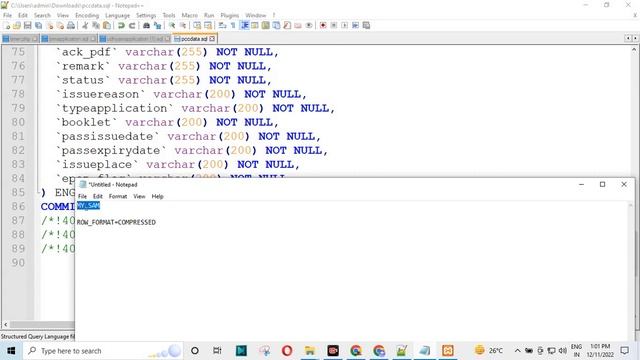Click the `passexpirydate` column line
640x360 pixels.
tap(191, 151)
